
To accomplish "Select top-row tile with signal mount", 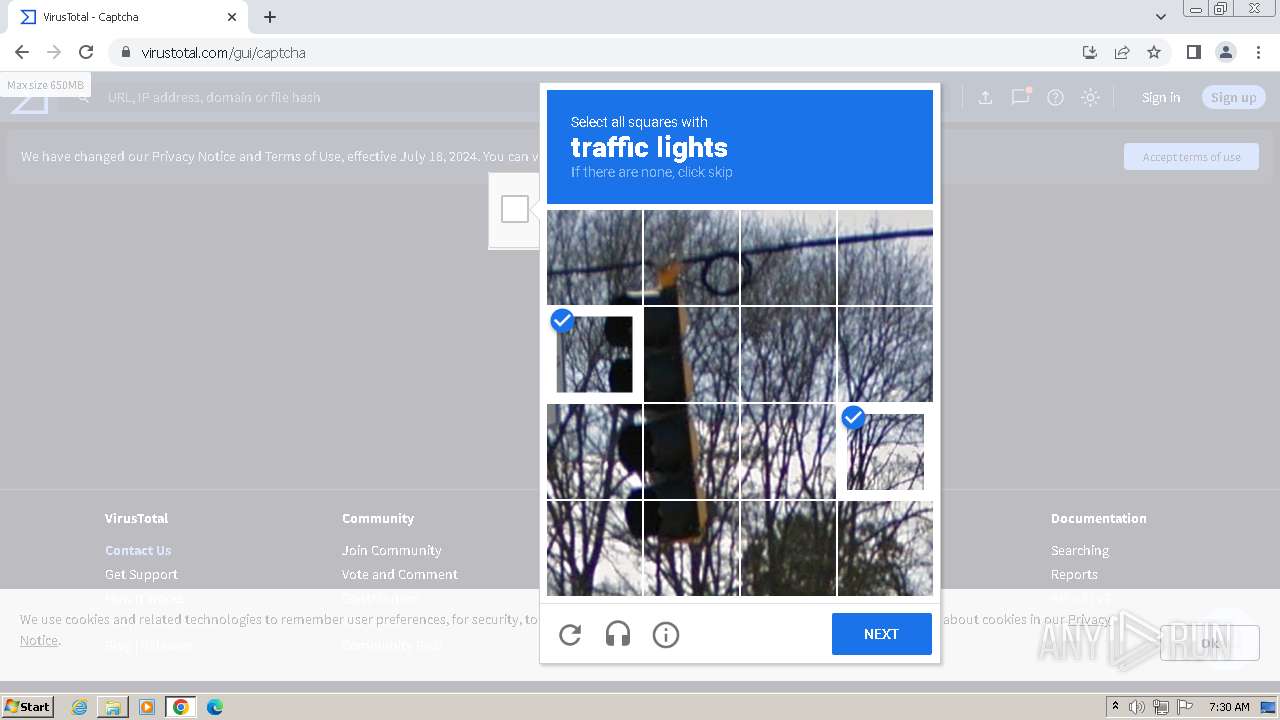I will (x=691, y=257).
